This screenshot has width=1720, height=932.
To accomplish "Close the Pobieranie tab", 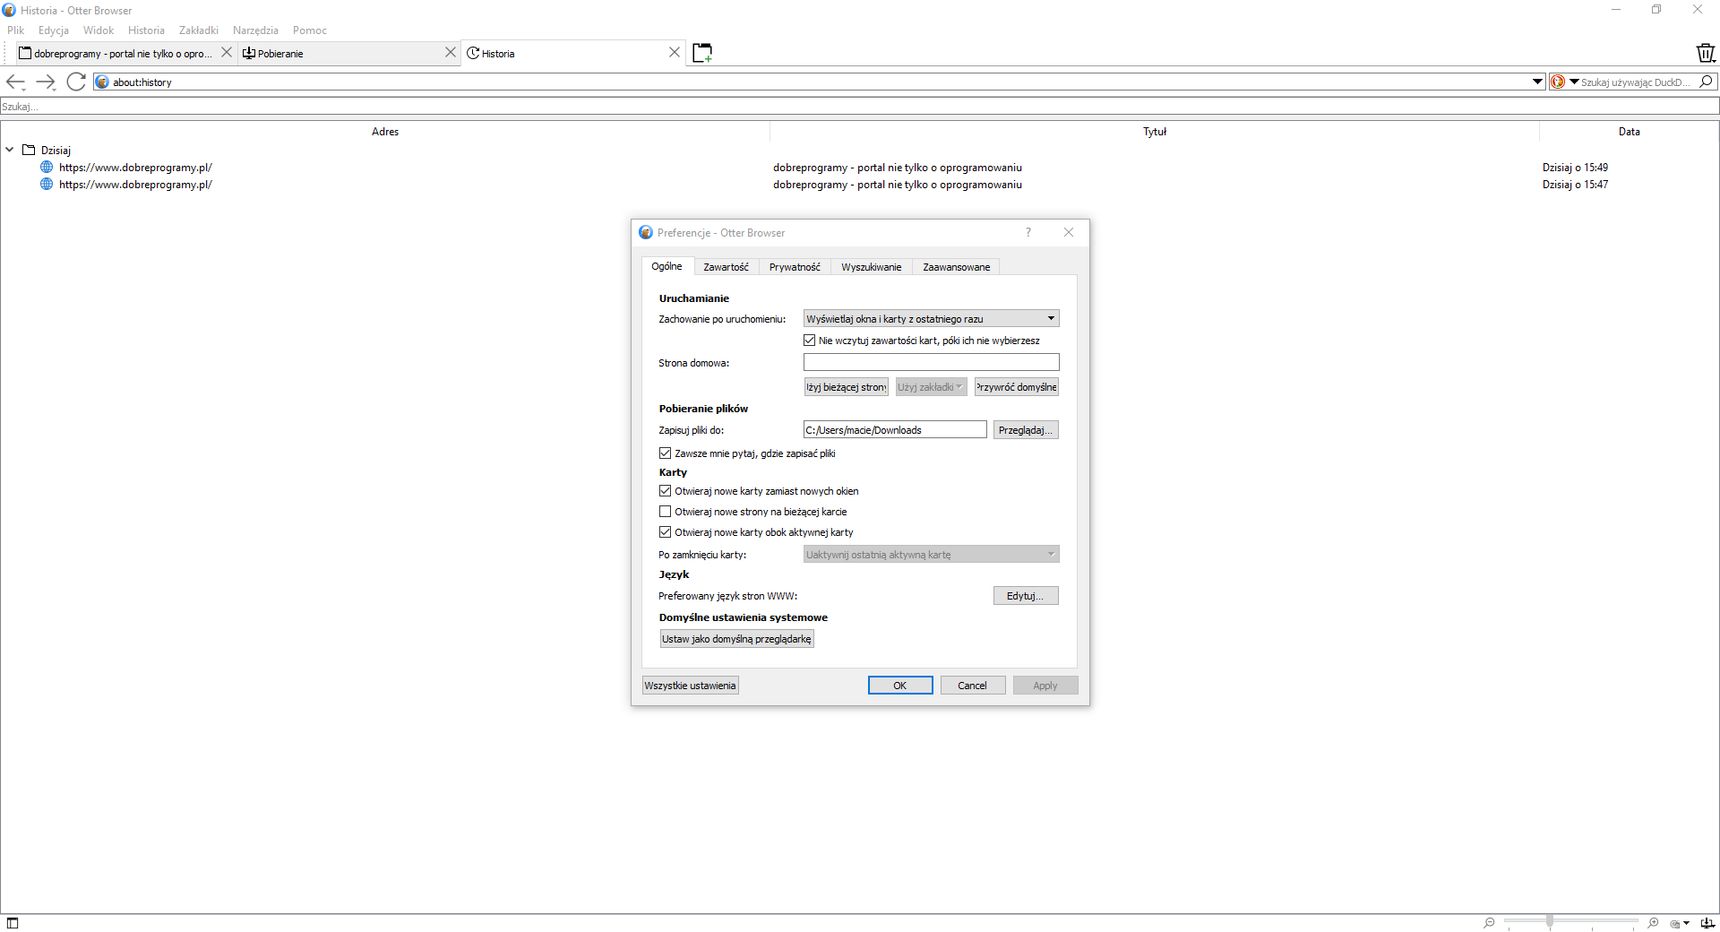I will tap(450, 52).
